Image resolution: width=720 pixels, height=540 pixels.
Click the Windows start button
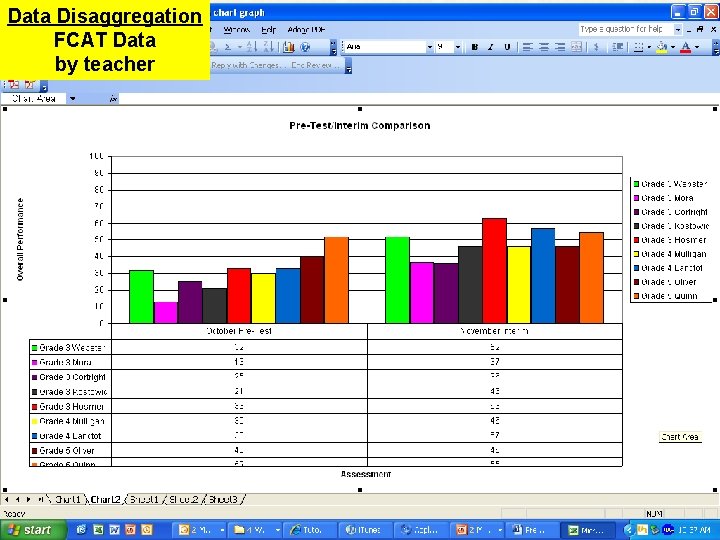tap(31, 530)
